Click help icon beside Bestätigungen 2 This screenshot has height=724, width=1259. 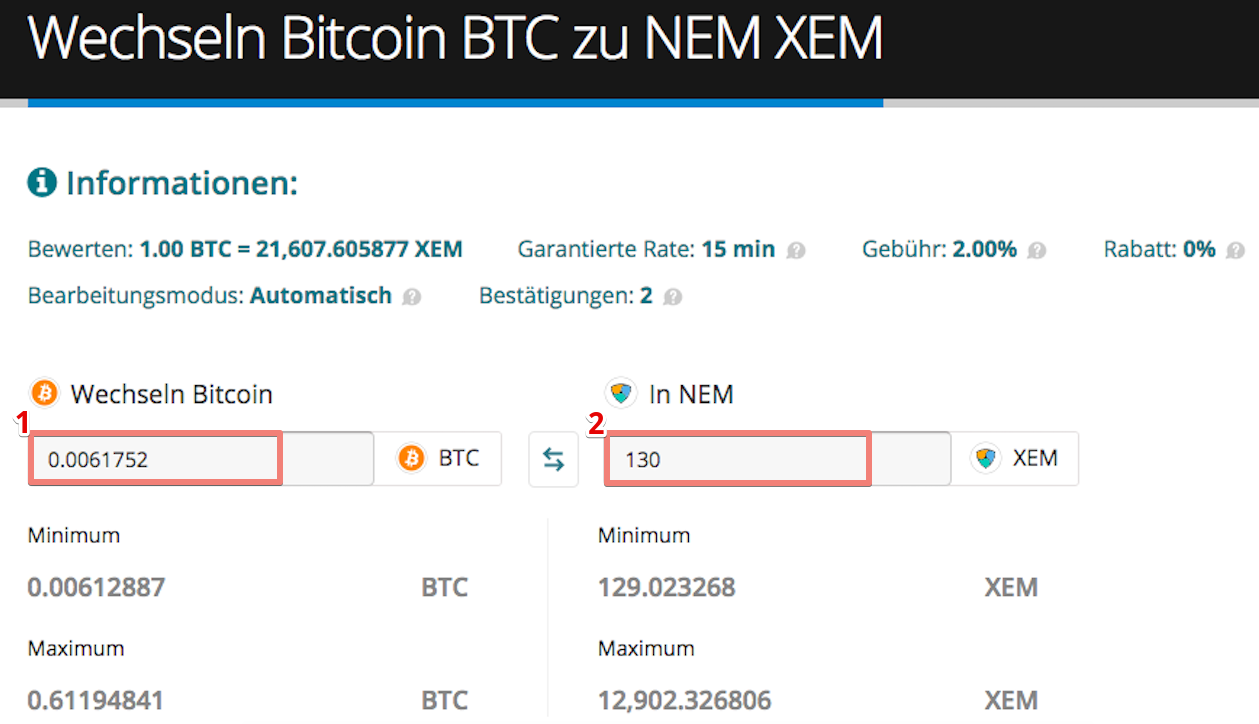coord(673,297)
